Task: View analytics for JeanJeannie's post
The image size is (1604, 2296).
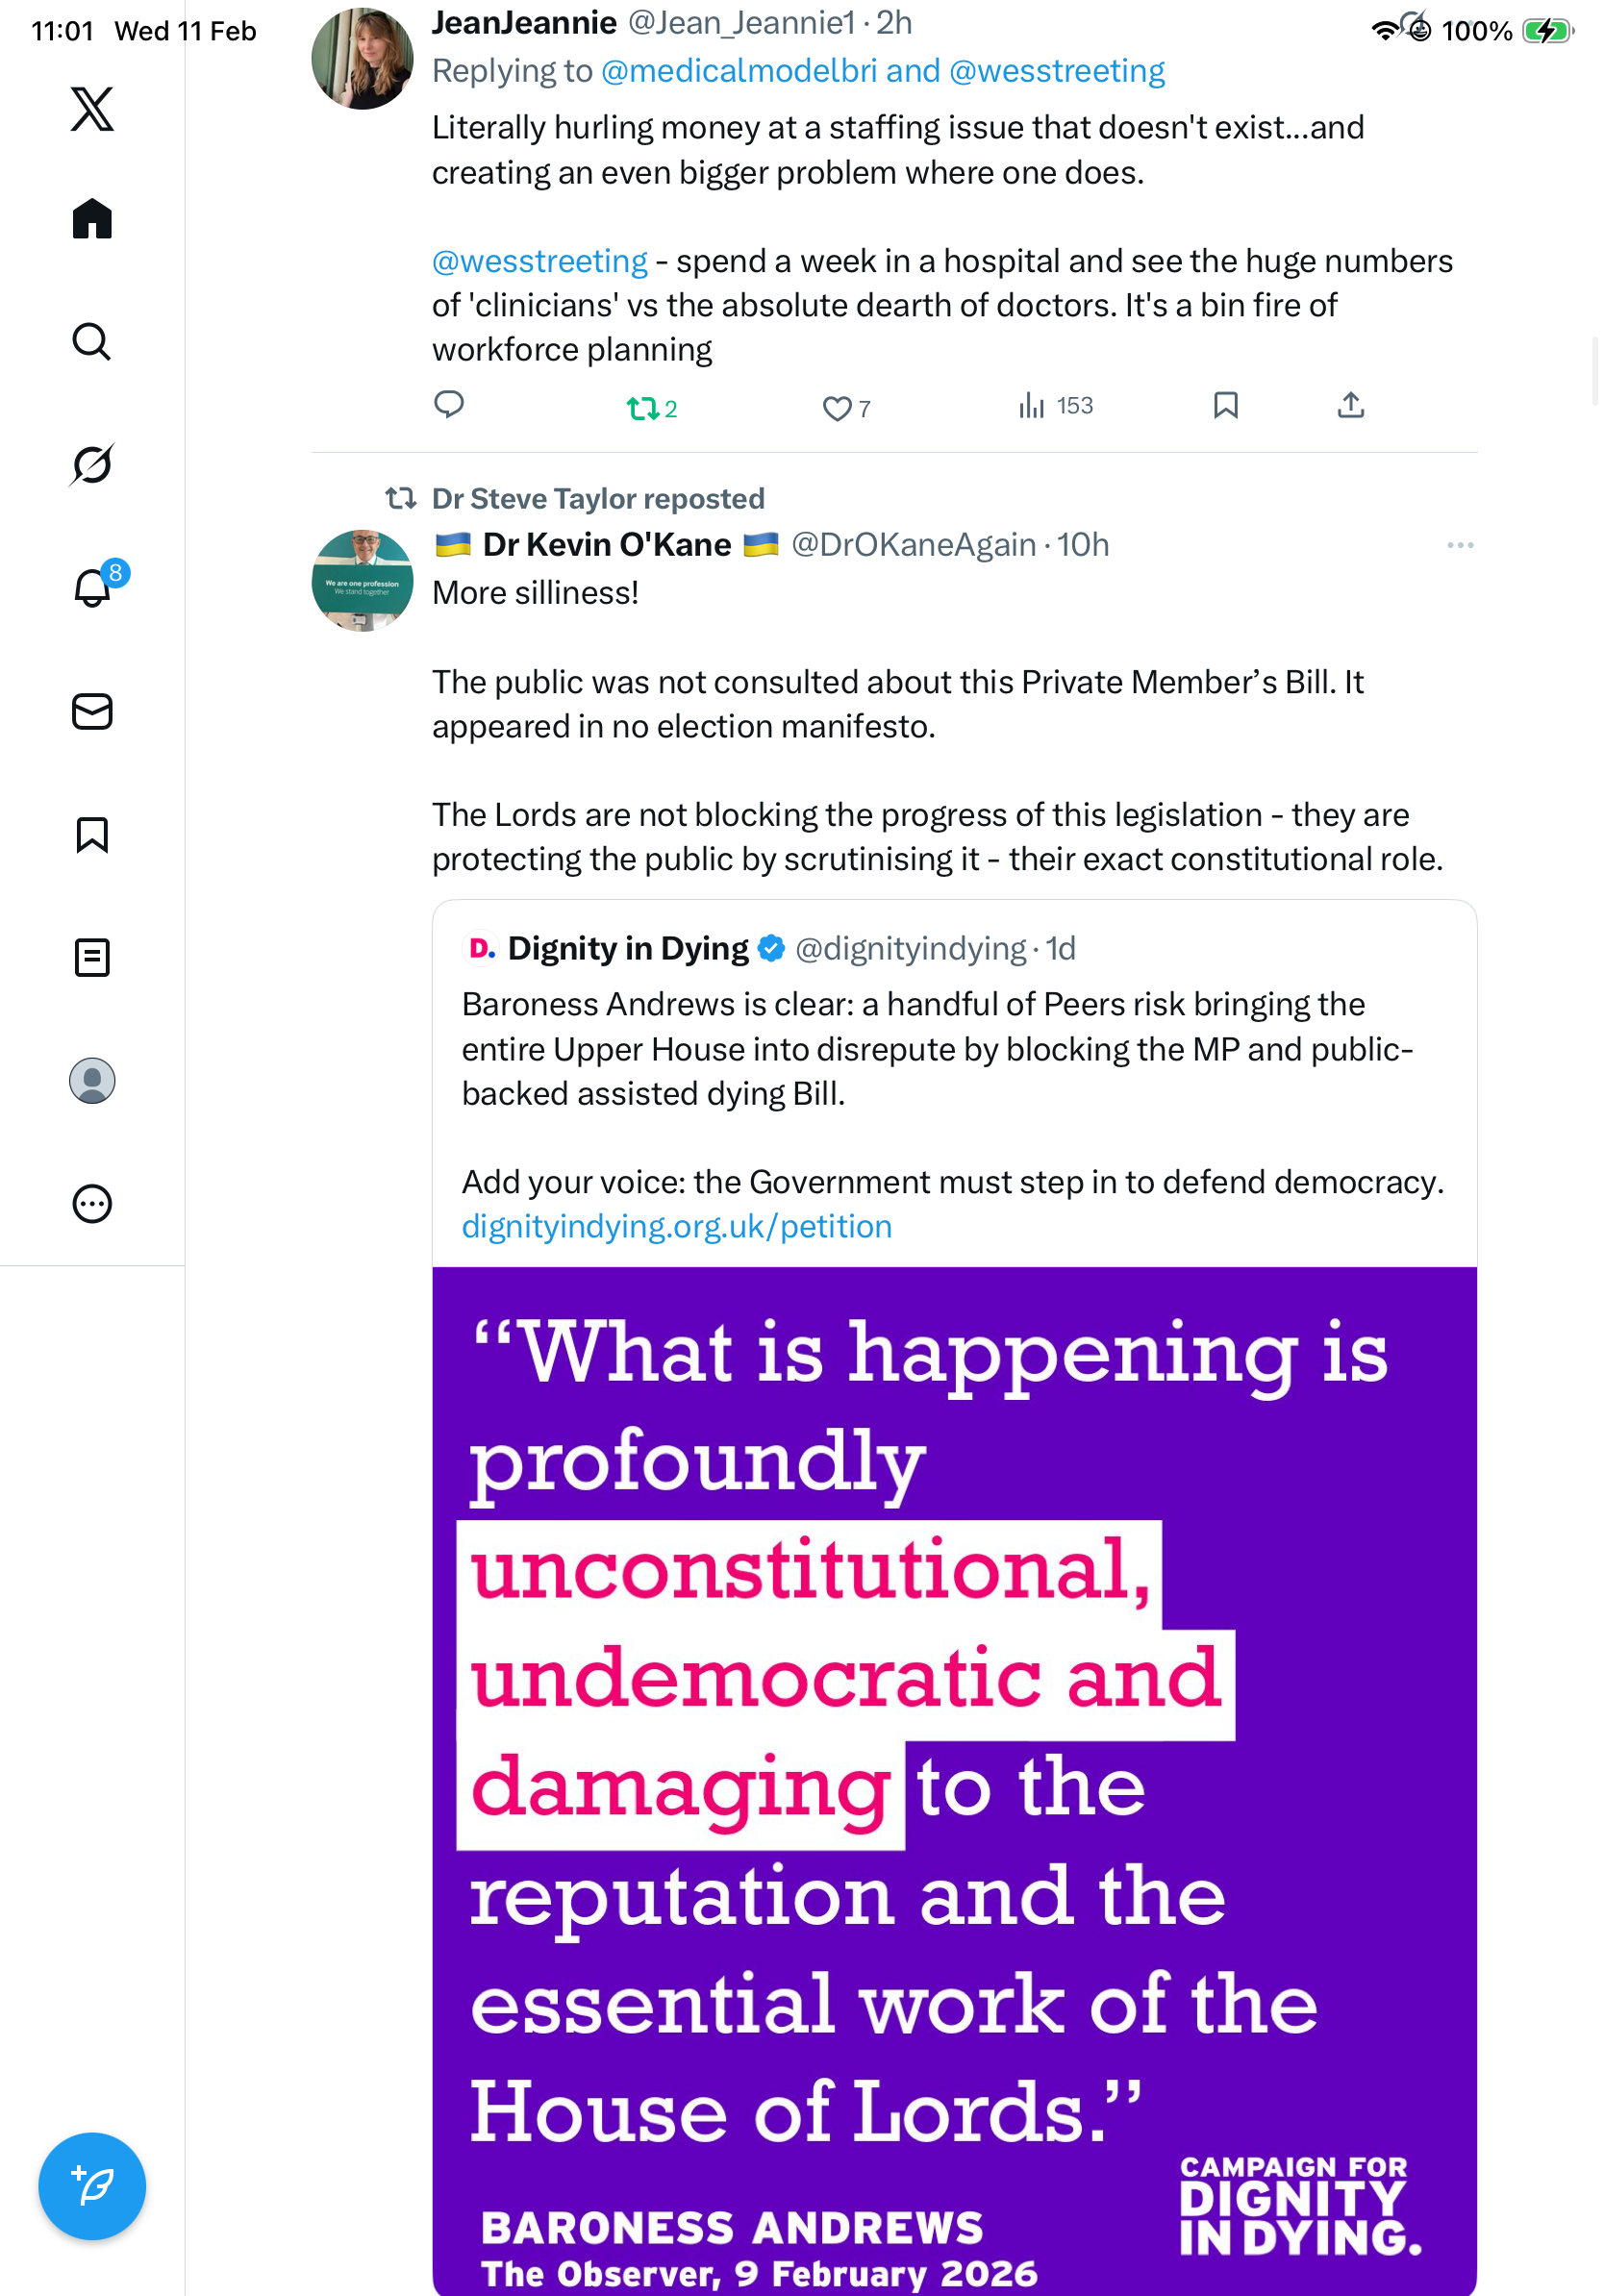Action: 1031,405
